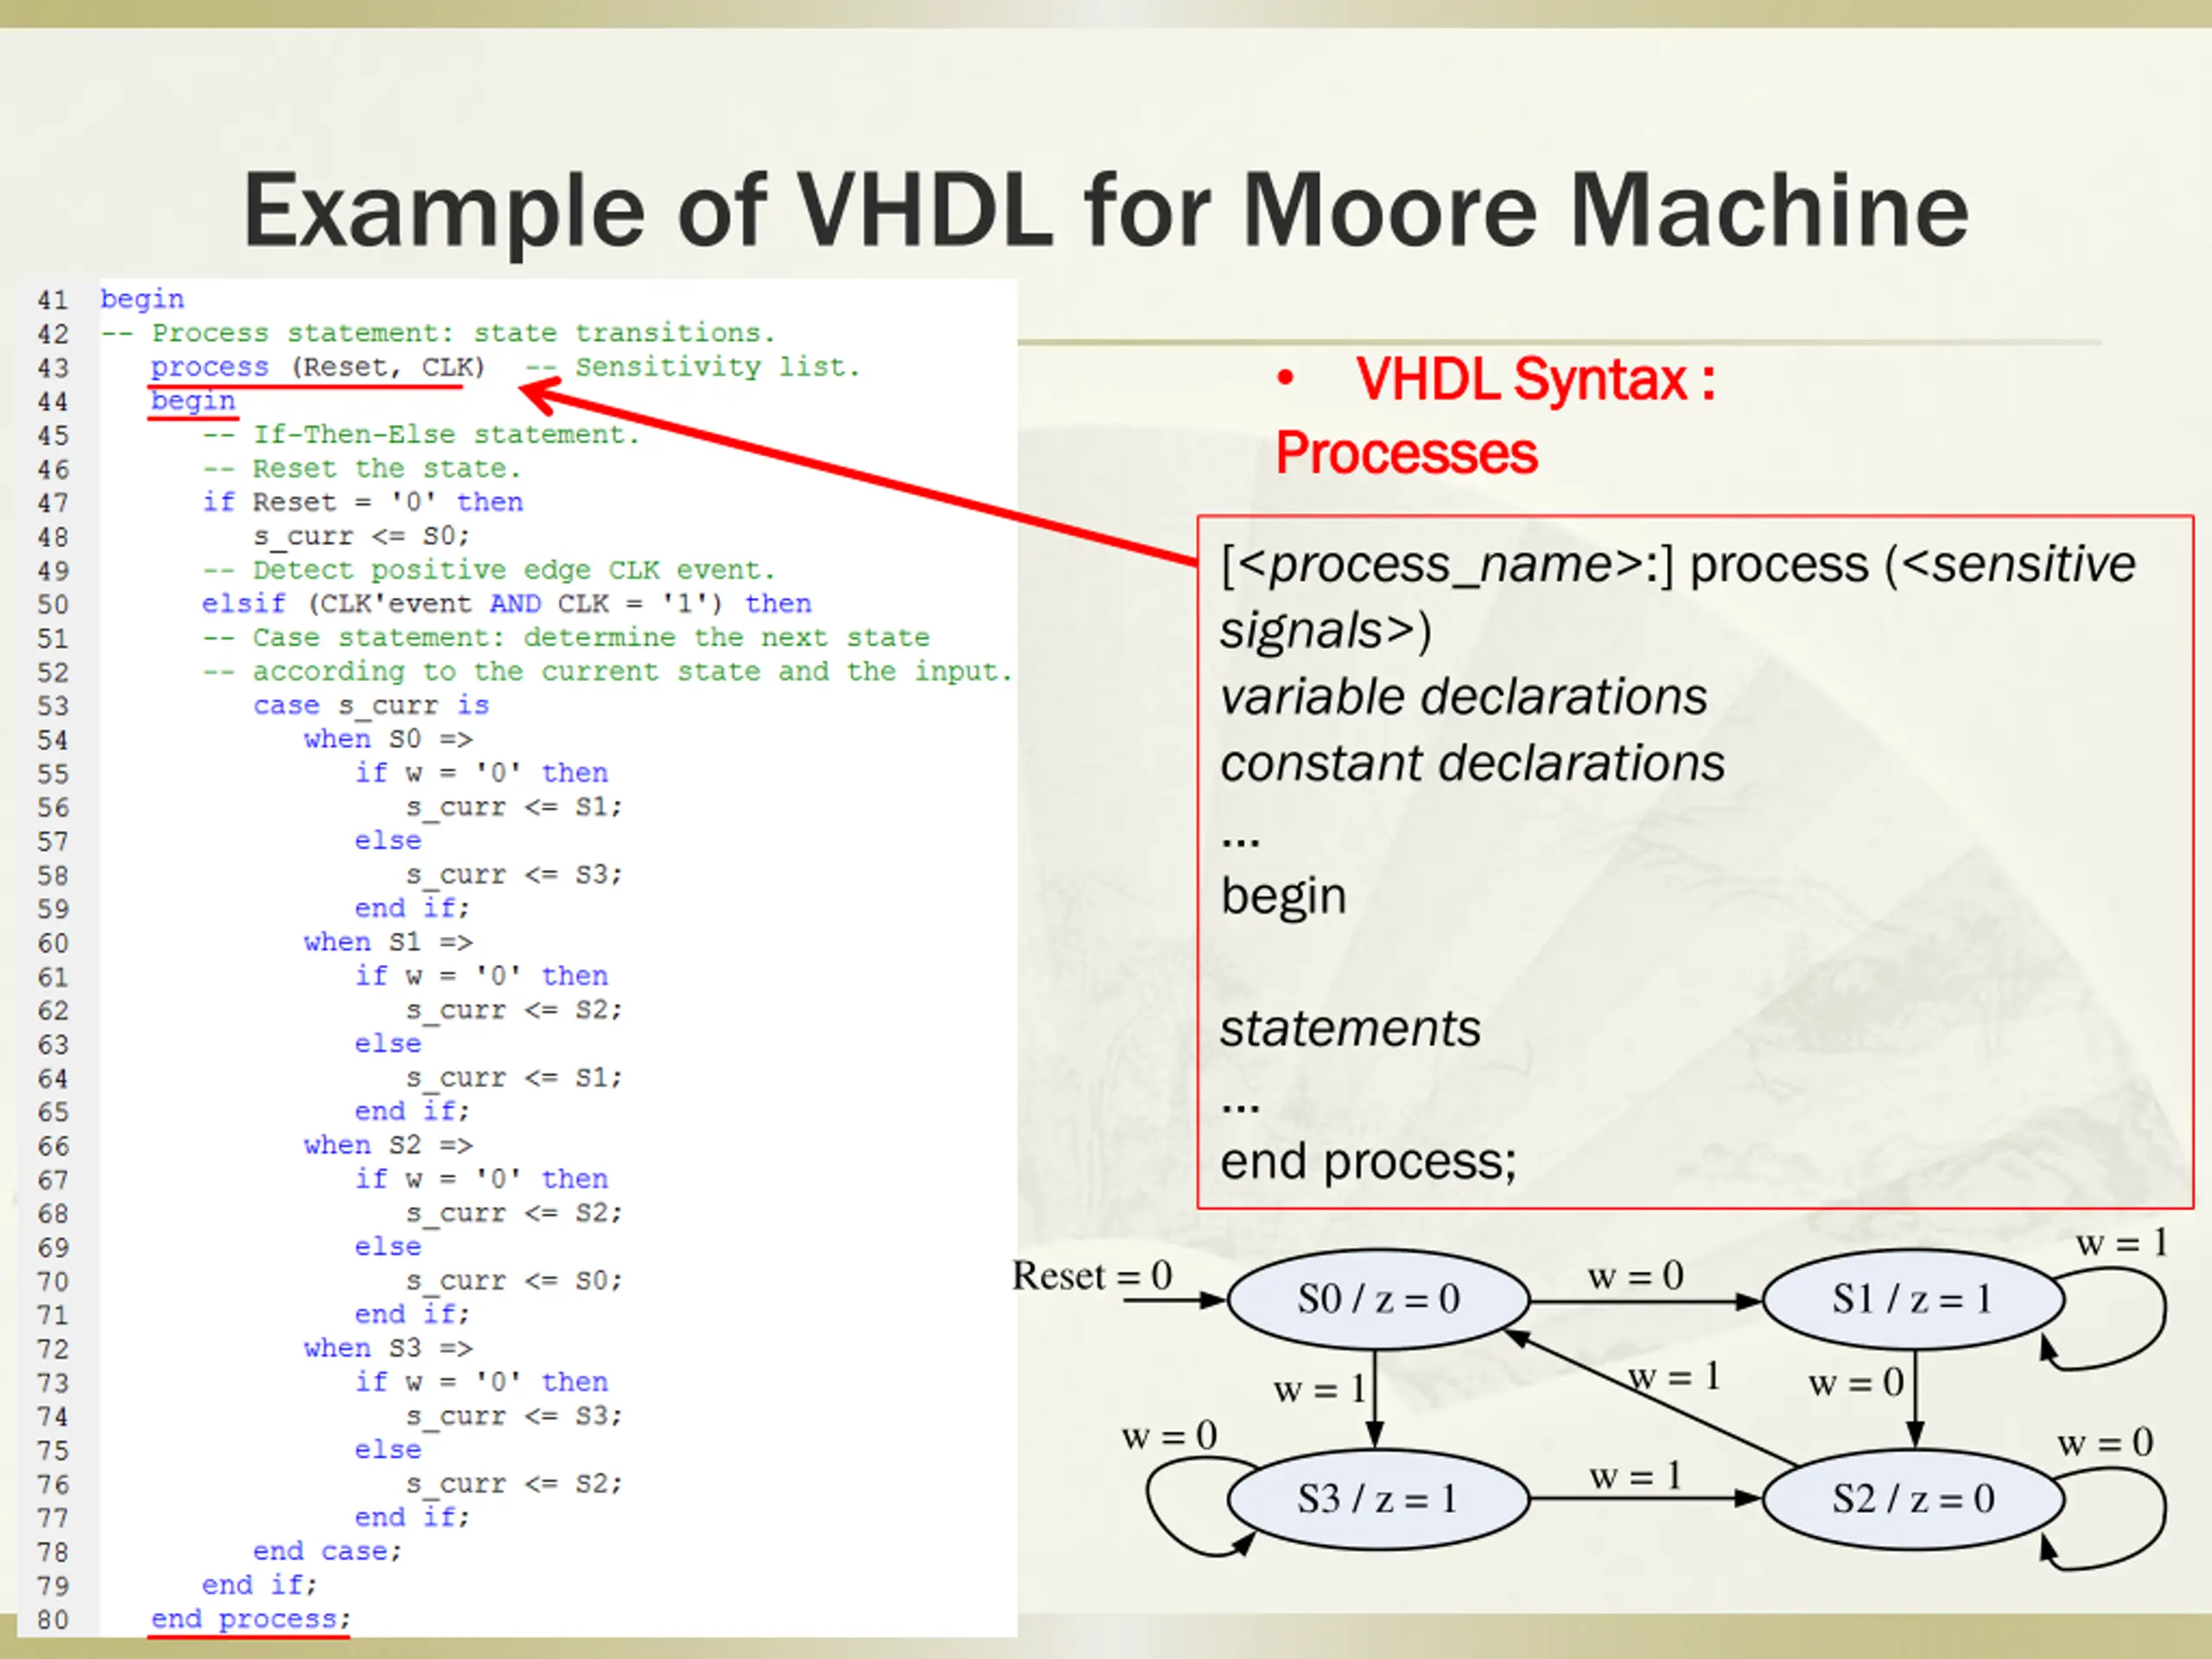This screenshot has width=2212, height=1659.
Task: Click 'when S3 =>' on line 72
Action: (388, 1348)
